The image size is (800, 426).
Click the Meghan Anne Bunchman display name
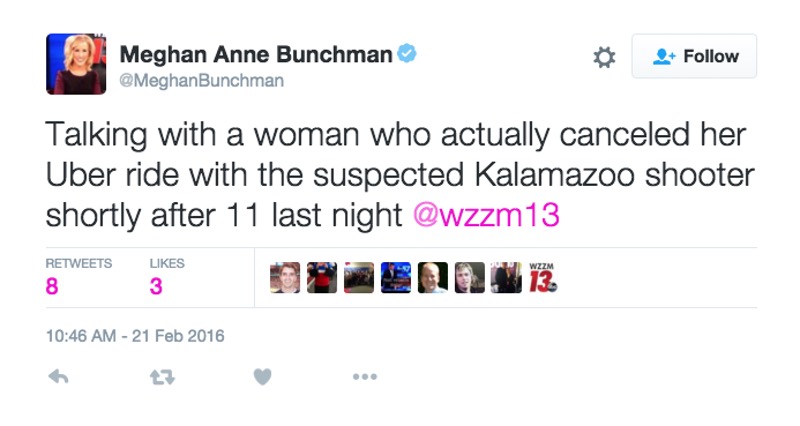(256, 55)
